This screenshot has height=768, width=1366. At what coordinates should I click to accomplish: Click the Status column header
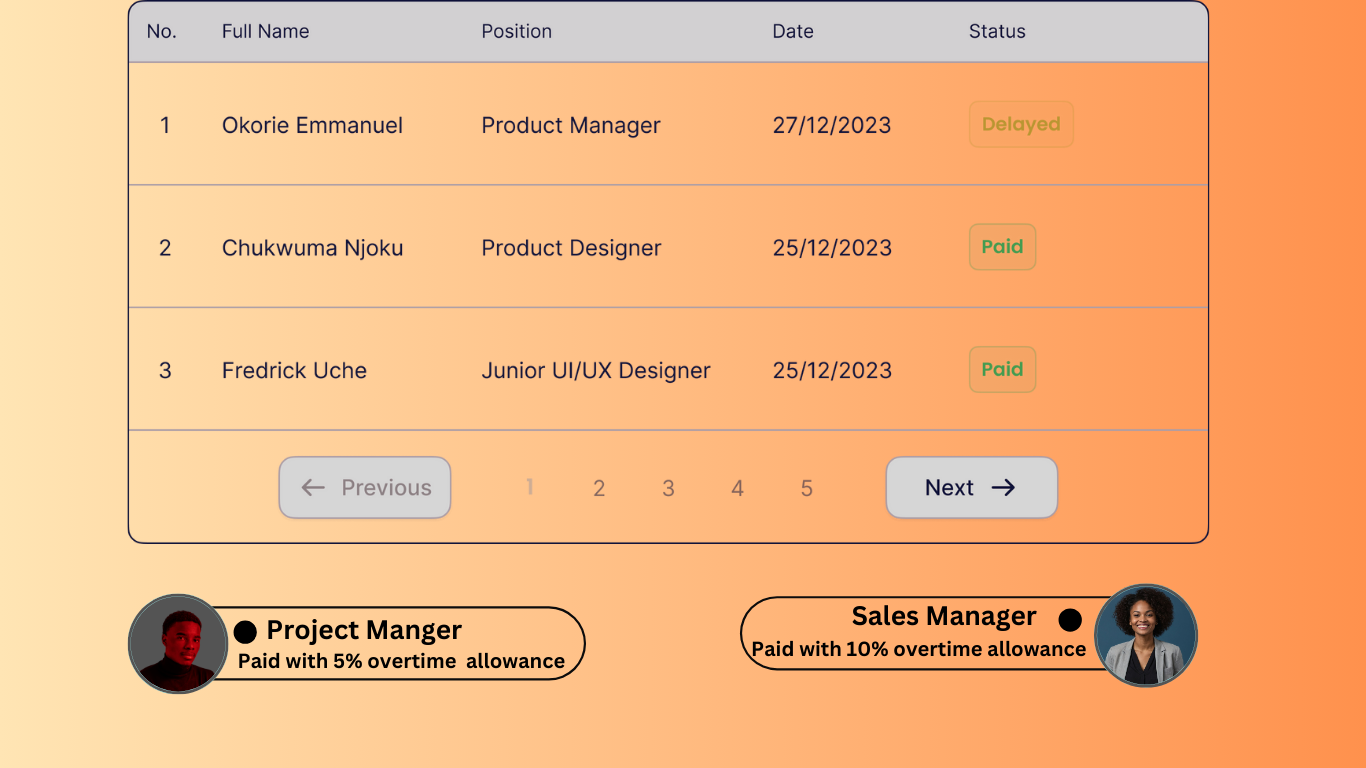click(x=997, y=31)
